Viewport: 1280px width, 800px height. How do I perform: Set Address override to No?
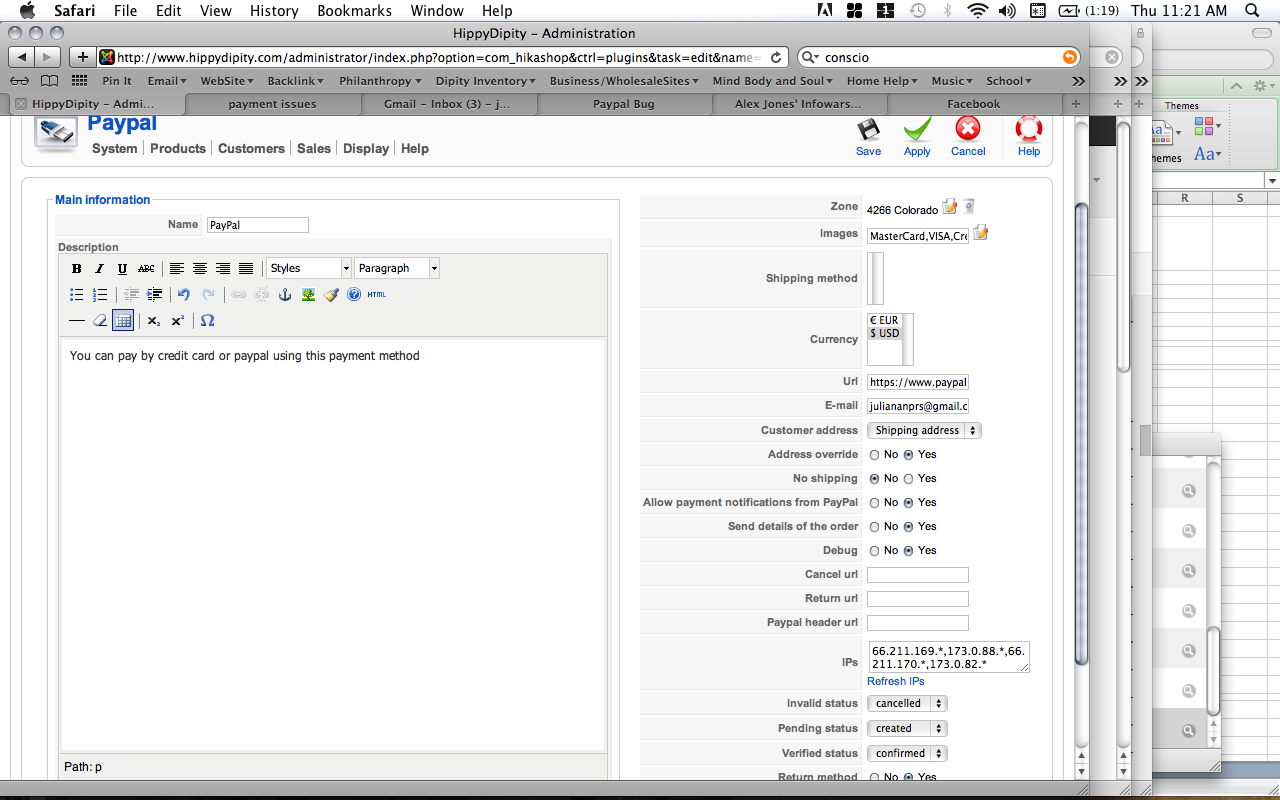875,455
